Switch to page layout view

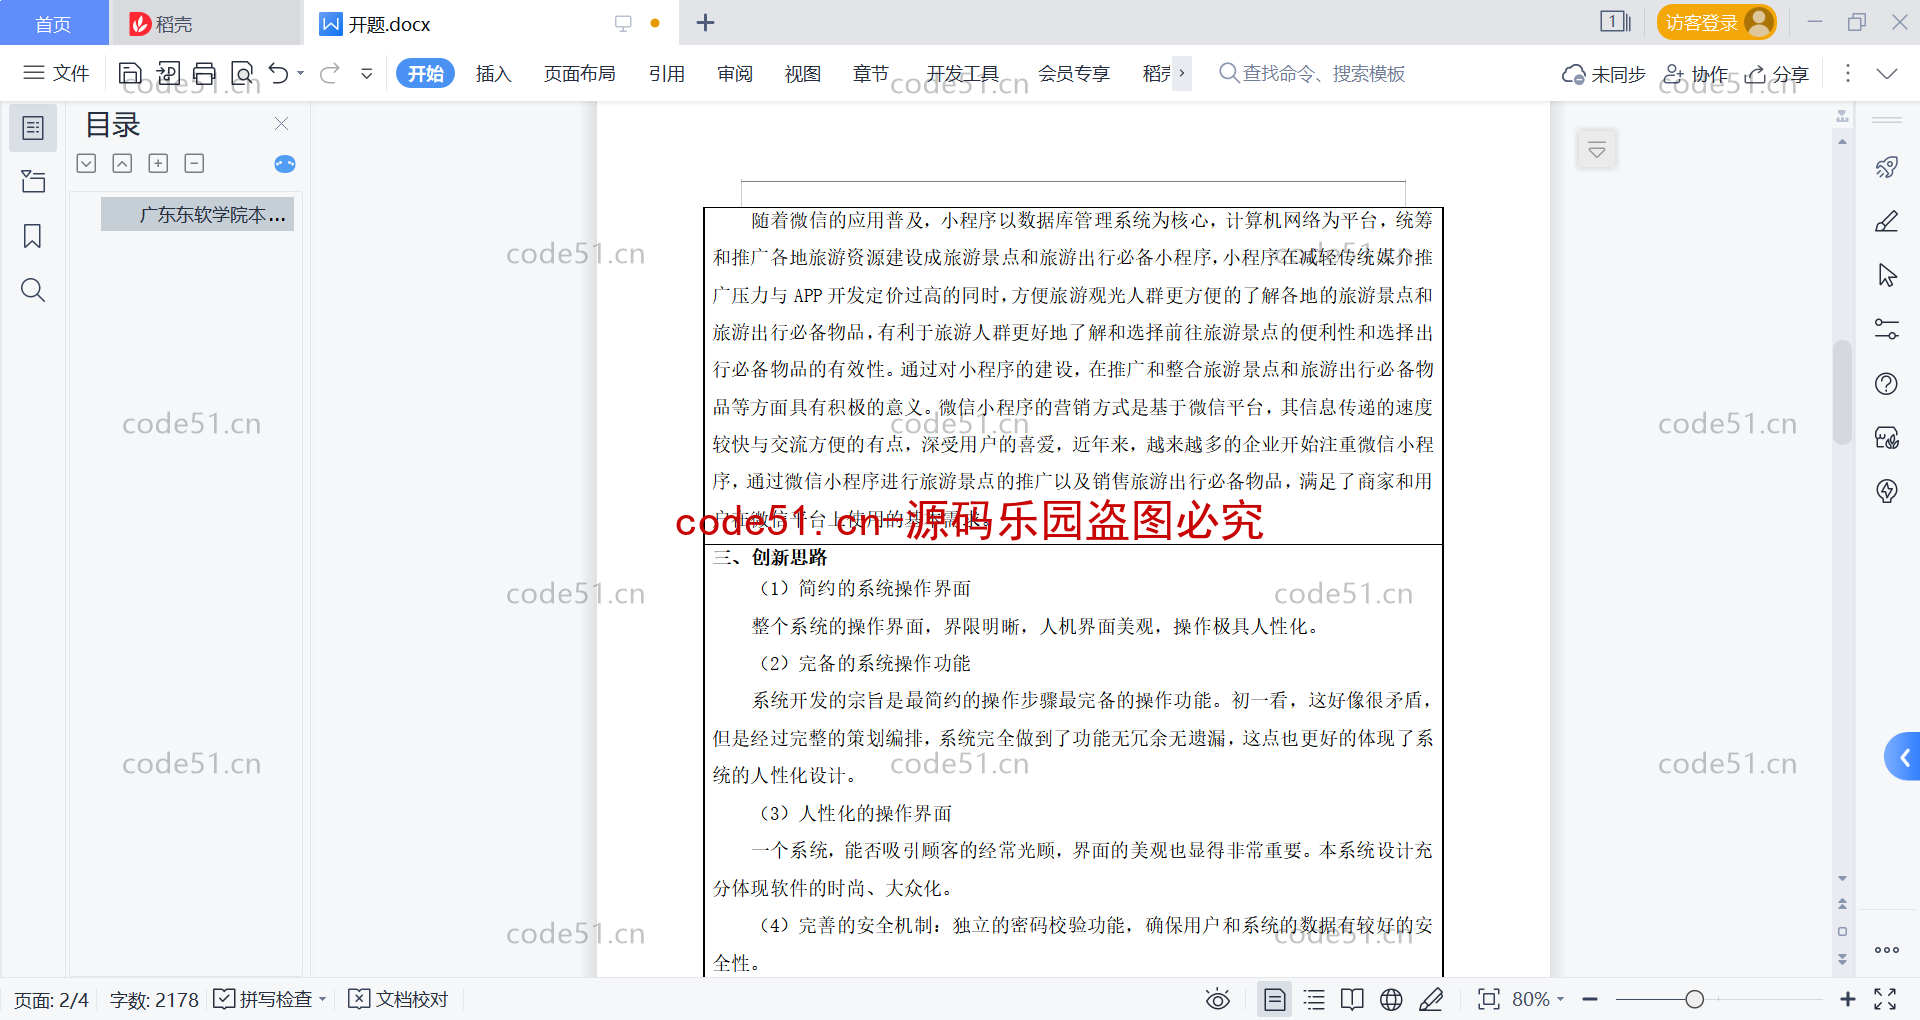1275,999
